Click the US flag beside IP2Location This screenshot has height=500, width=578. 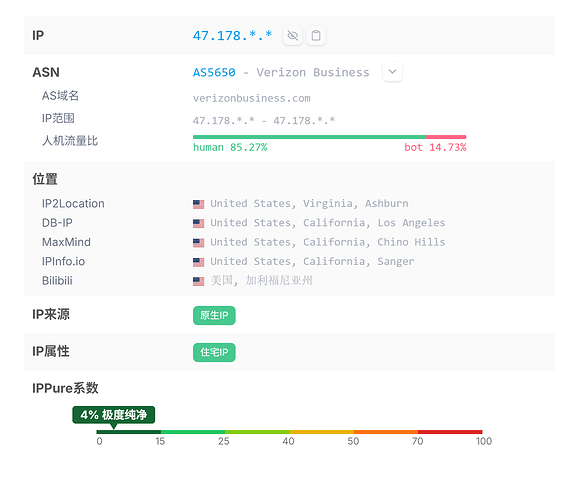point(198,204)
